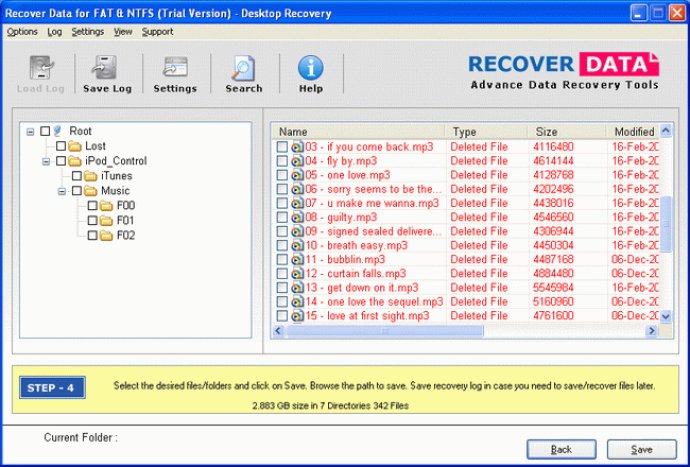Check the Music folder checkbox
The image size is (690, 467).
point(77,191)
